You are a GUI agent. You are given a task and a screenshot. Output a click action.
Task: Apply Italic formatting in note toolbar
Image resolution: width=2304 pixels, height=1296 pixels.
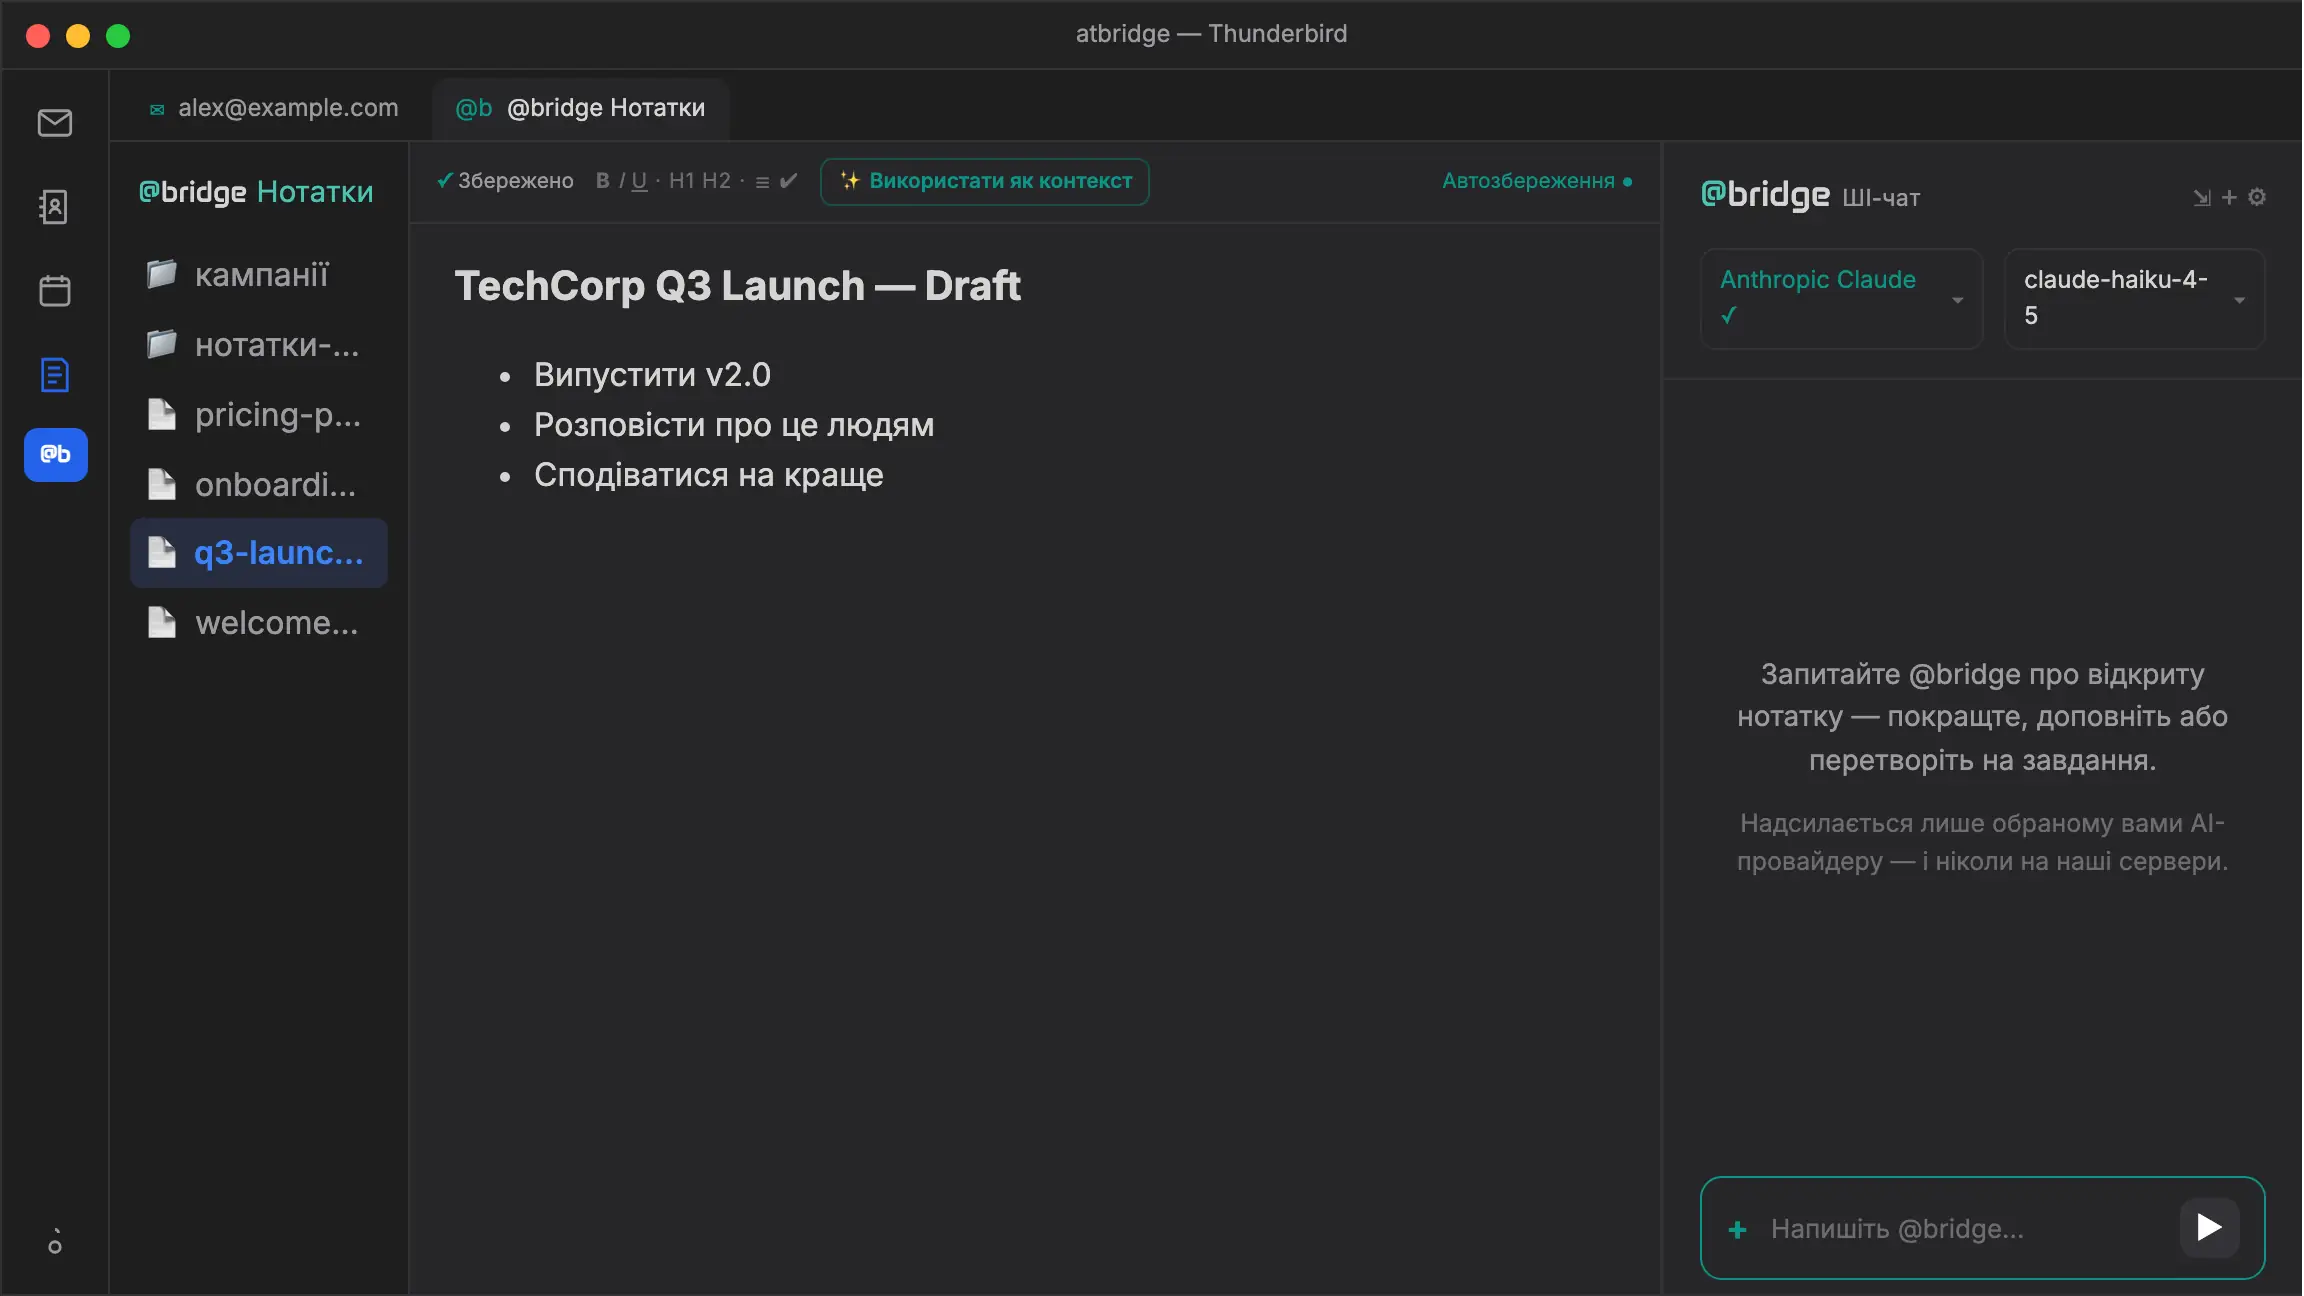click(621, 181)
